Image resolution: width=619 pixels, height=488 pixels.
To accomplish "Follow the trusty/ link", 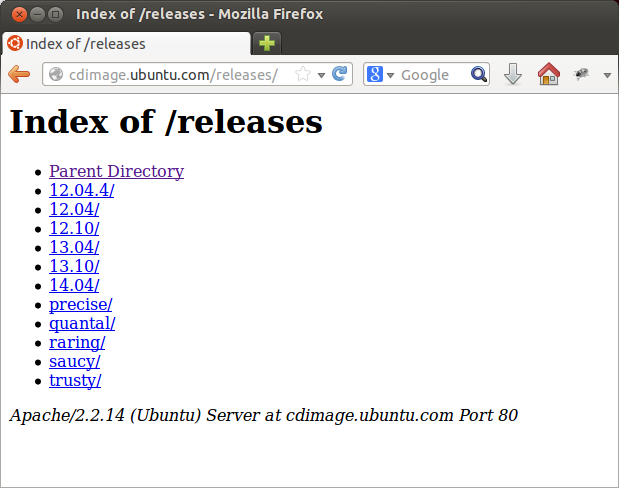I will 75,380.
